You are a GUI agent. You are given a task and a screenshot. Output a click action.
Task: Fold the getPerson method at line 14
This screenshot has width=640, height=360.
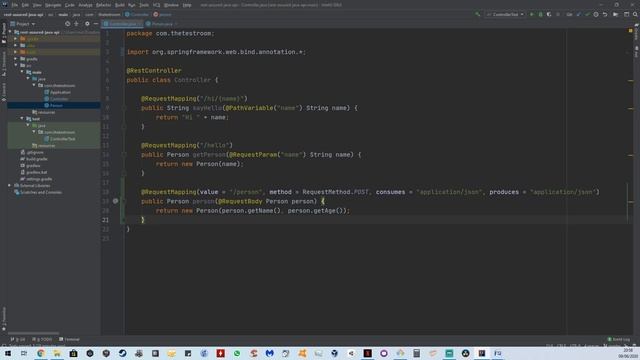point(124,155)
